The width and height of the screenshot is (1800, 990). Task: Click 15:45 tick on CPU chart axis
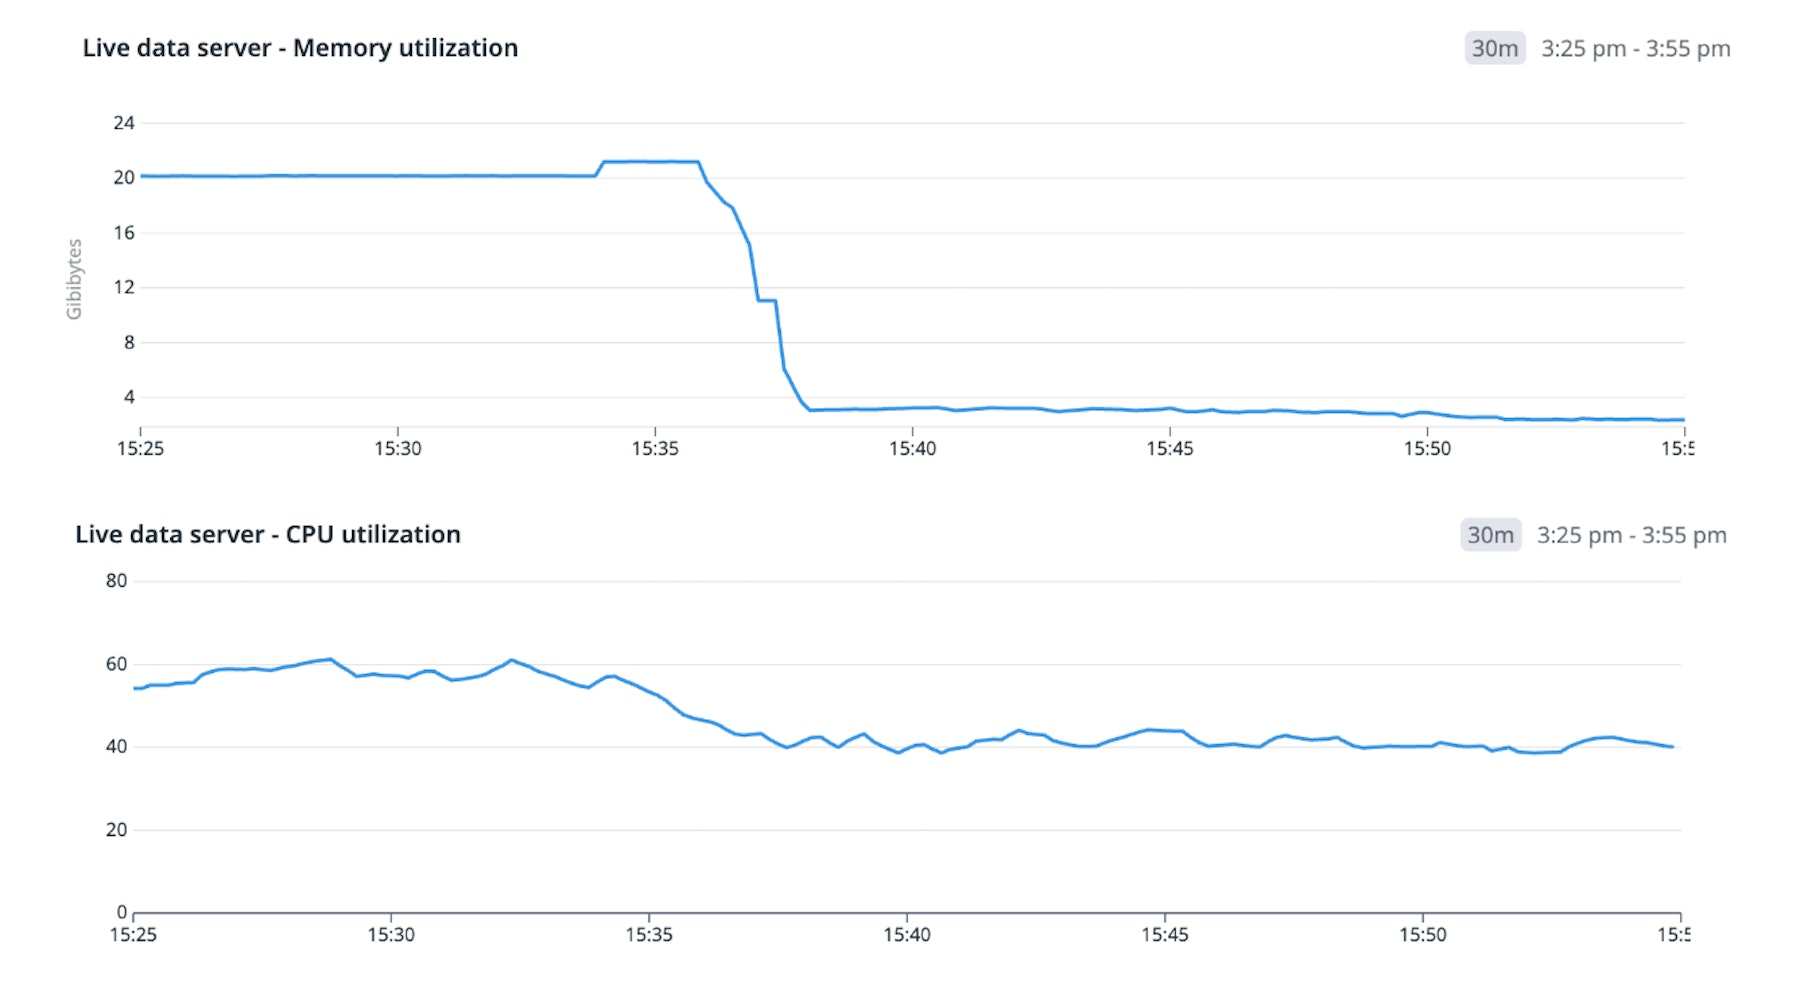pyautogui.click(x=1165, y=935)
